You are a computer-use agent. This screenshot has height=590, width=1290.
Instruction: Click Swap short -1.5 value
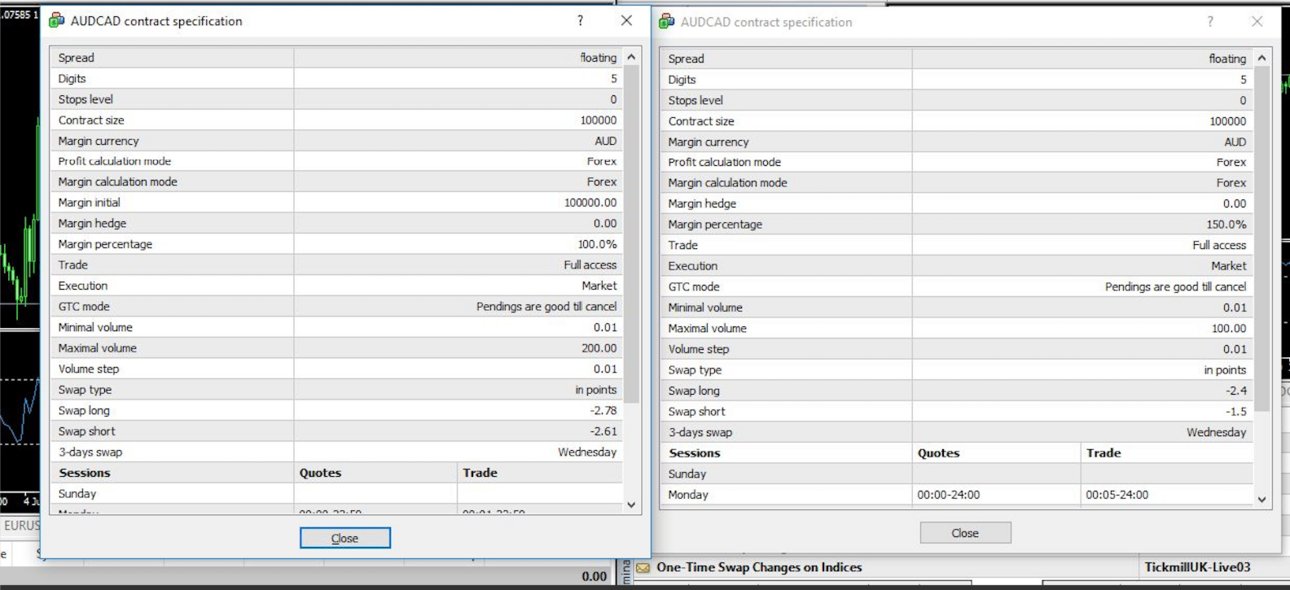click(x=1236, y=412)
